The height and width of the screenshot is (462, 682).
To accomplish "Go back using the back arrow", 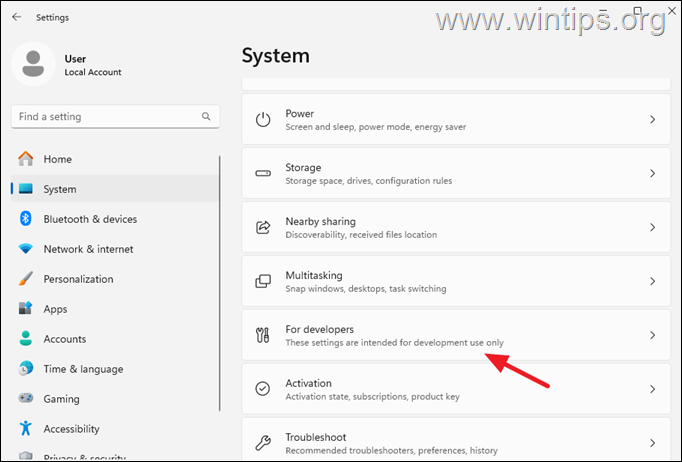I will [x=17, y=17].
